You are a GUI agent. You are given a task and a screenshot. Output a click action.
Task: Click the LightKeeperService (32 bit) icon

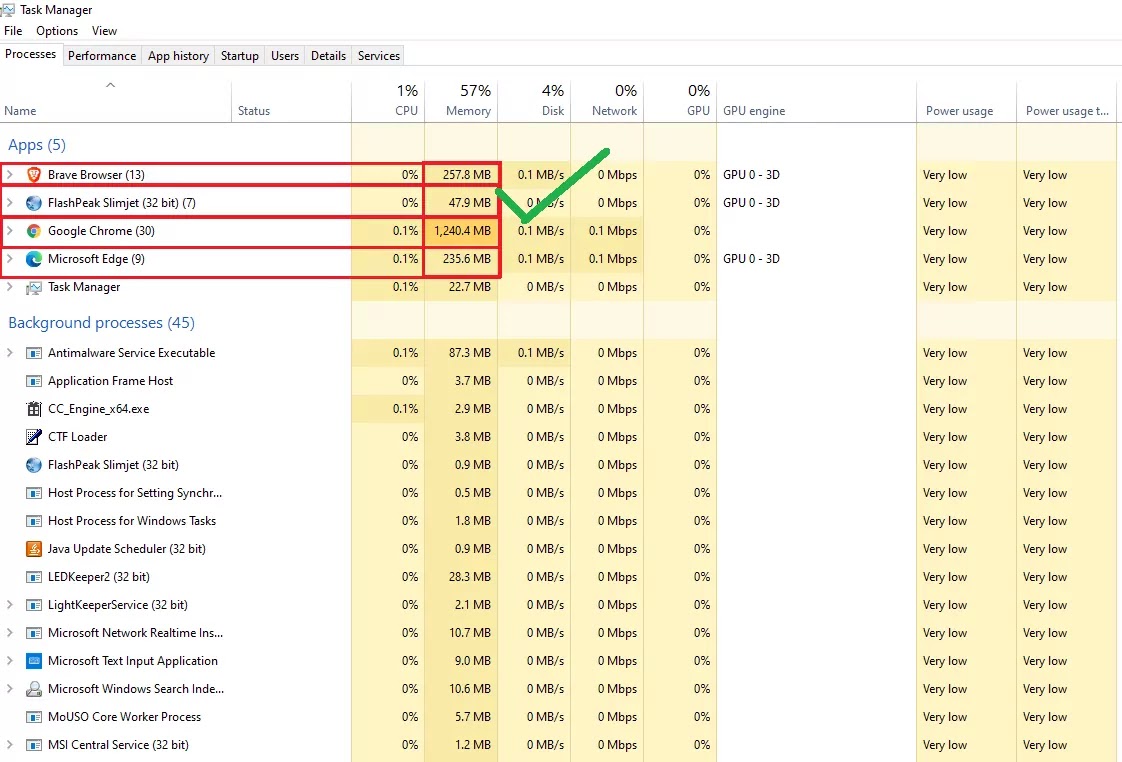tap(34, 605)
